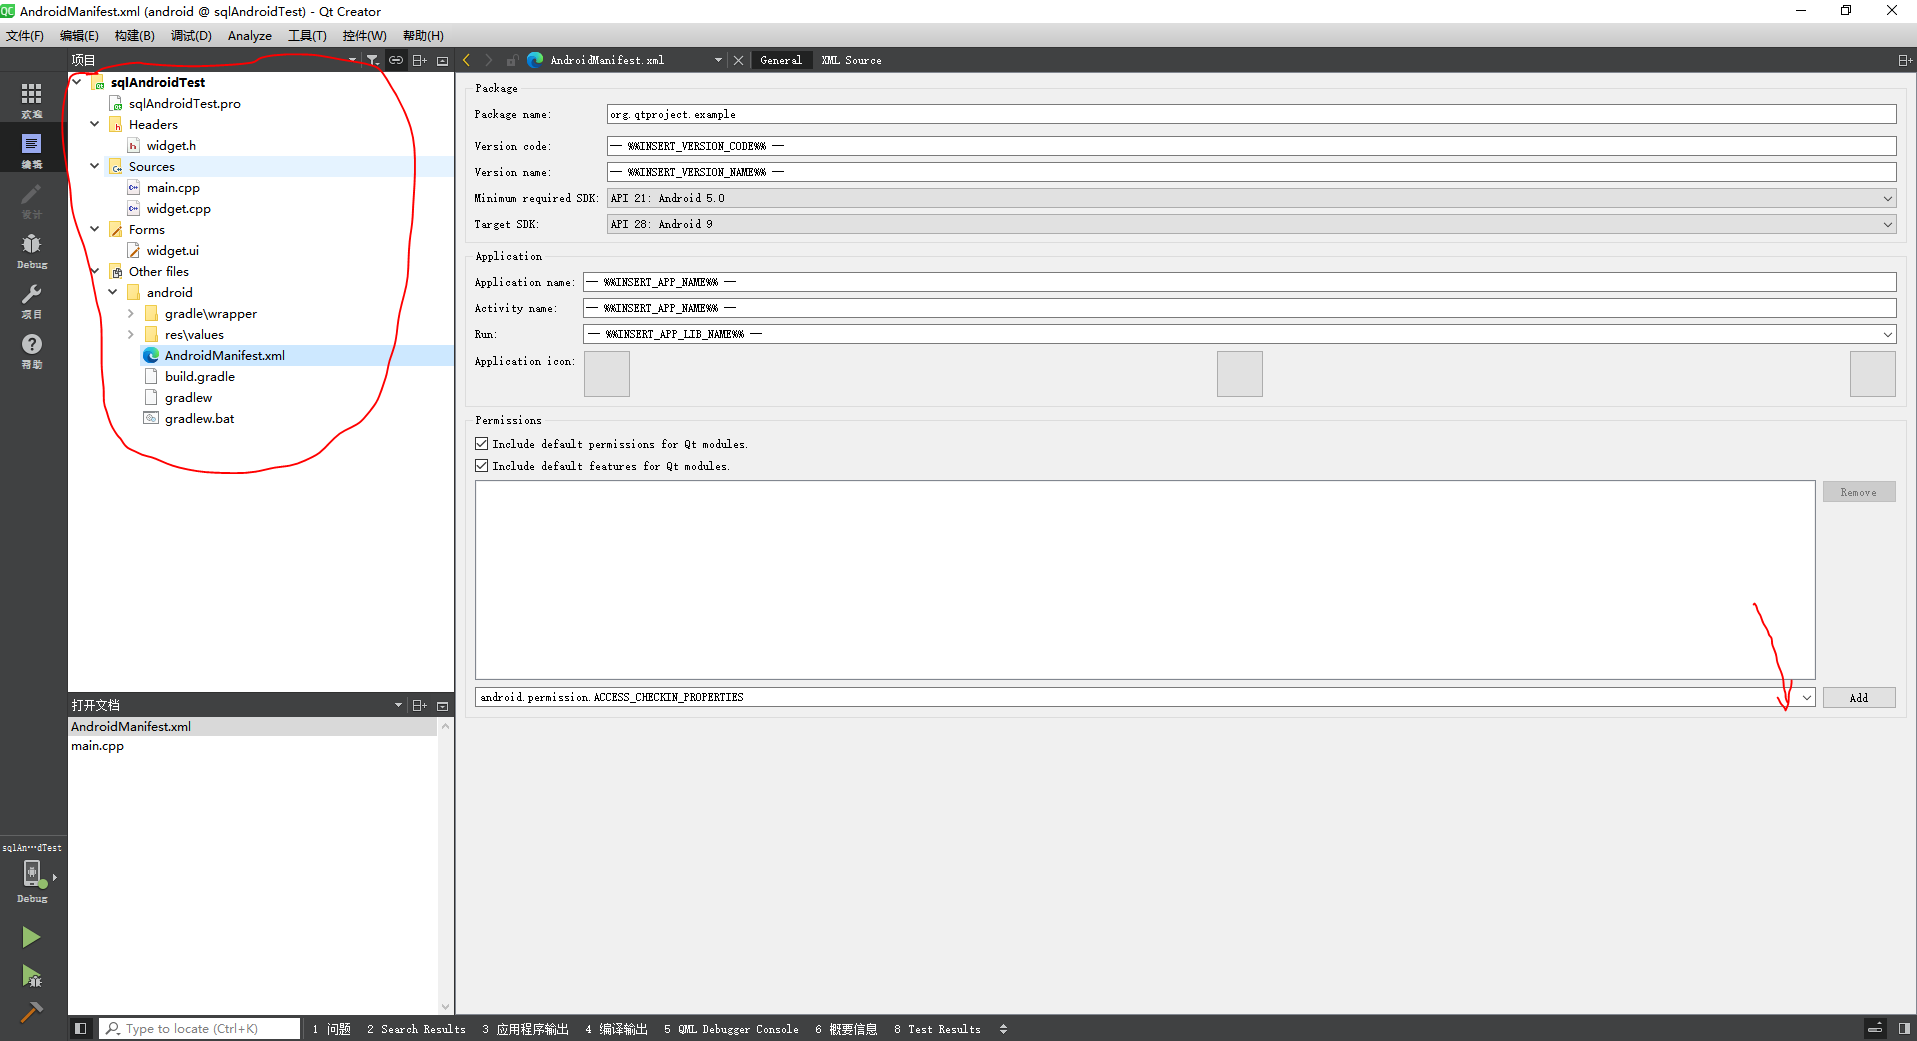Go back in editor history
Image resolution: width=1917 pixels, height=1041 pixels.
tap(466, 60)
